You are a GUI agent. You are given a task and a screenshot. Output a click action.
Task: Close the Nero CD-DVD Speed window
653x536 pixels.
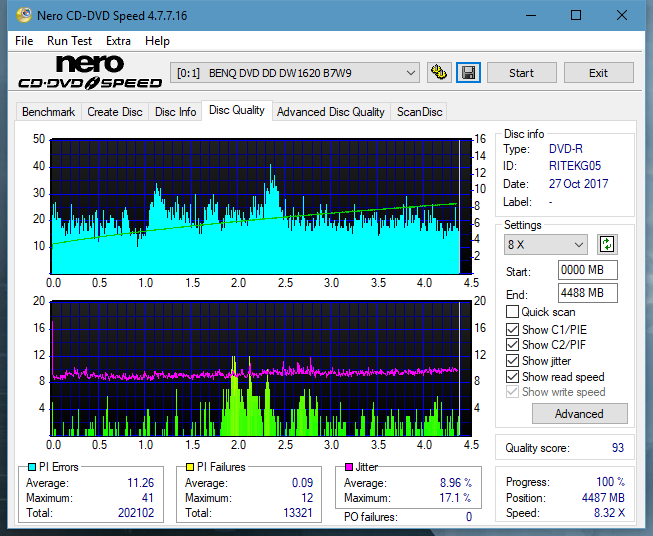tap(622, 15)
